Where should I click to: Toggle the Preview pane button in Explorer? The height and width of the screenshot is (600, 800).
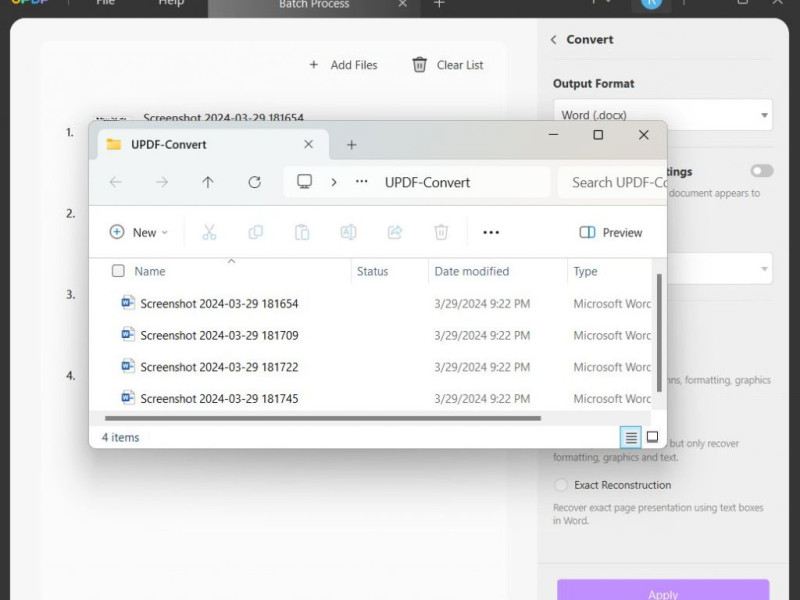point(611,232)
